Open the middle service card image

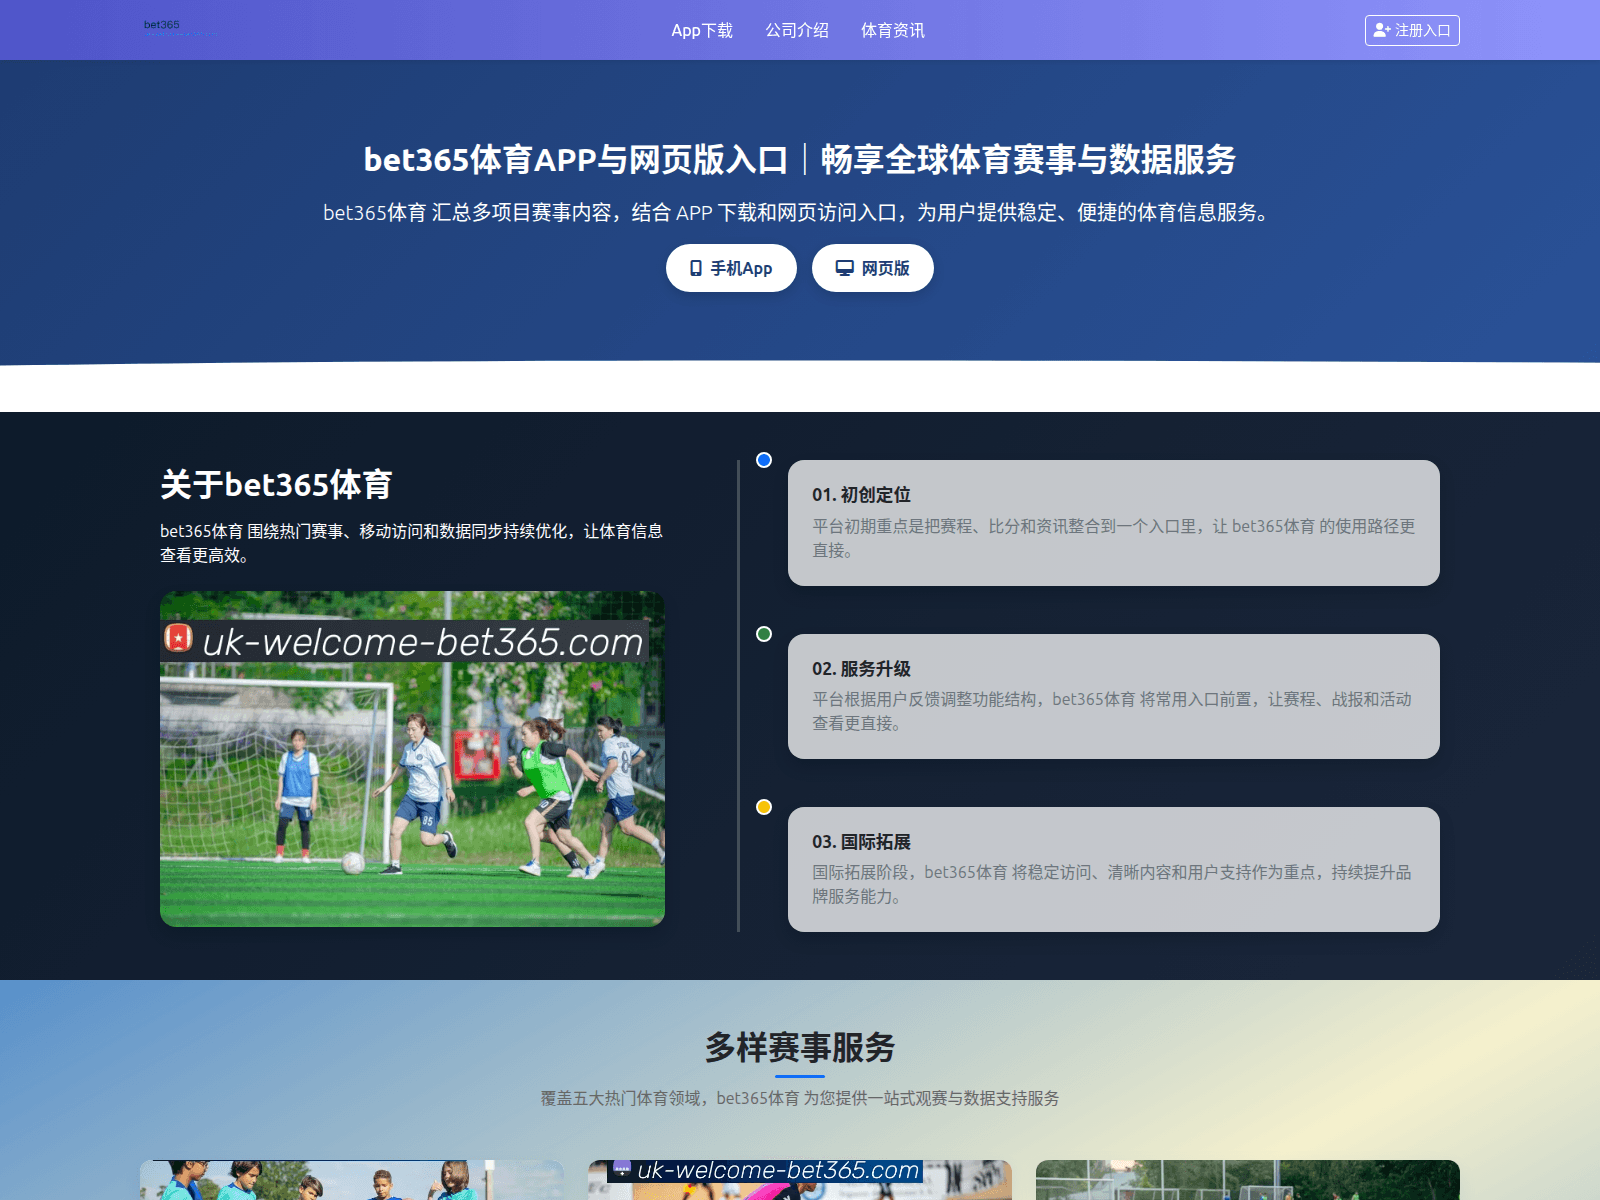coord(800,1180)
